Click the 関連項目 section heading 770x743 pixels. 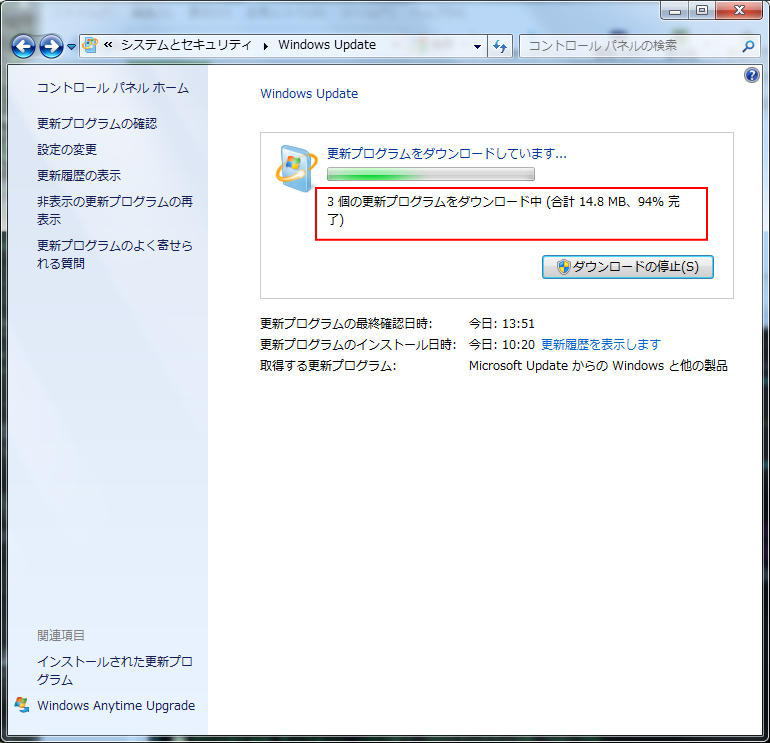61,635
